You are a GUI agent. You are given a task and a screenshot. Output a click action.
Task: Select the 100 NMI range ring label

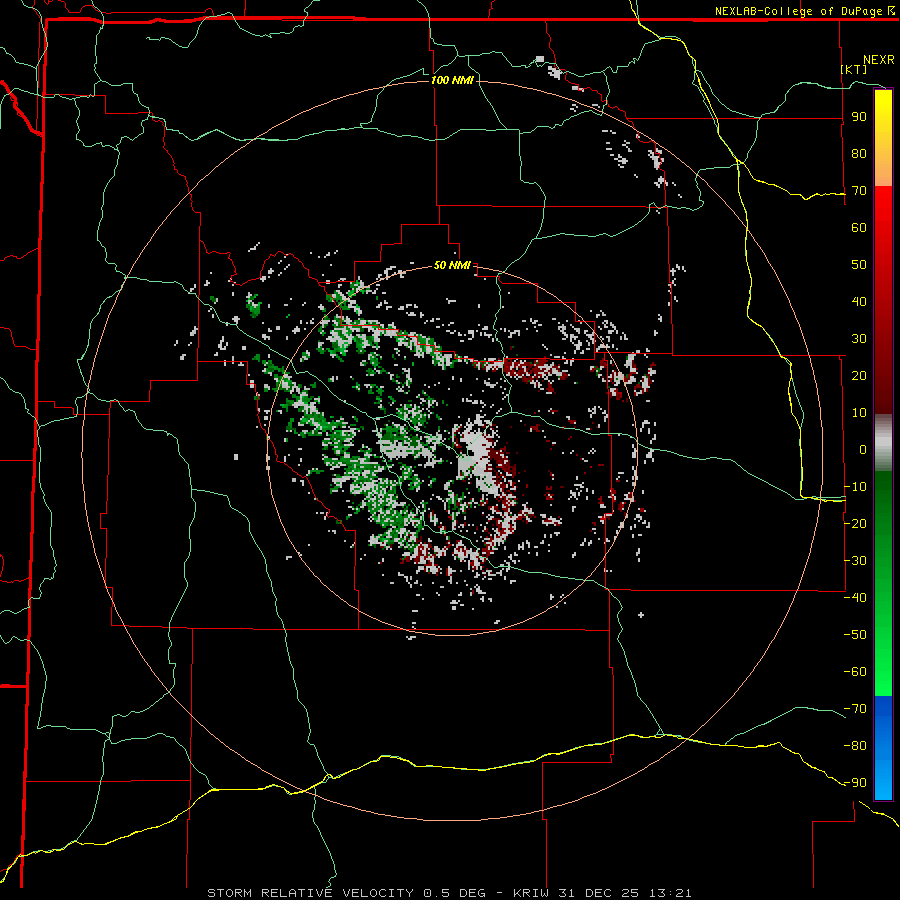pos(452,80)
